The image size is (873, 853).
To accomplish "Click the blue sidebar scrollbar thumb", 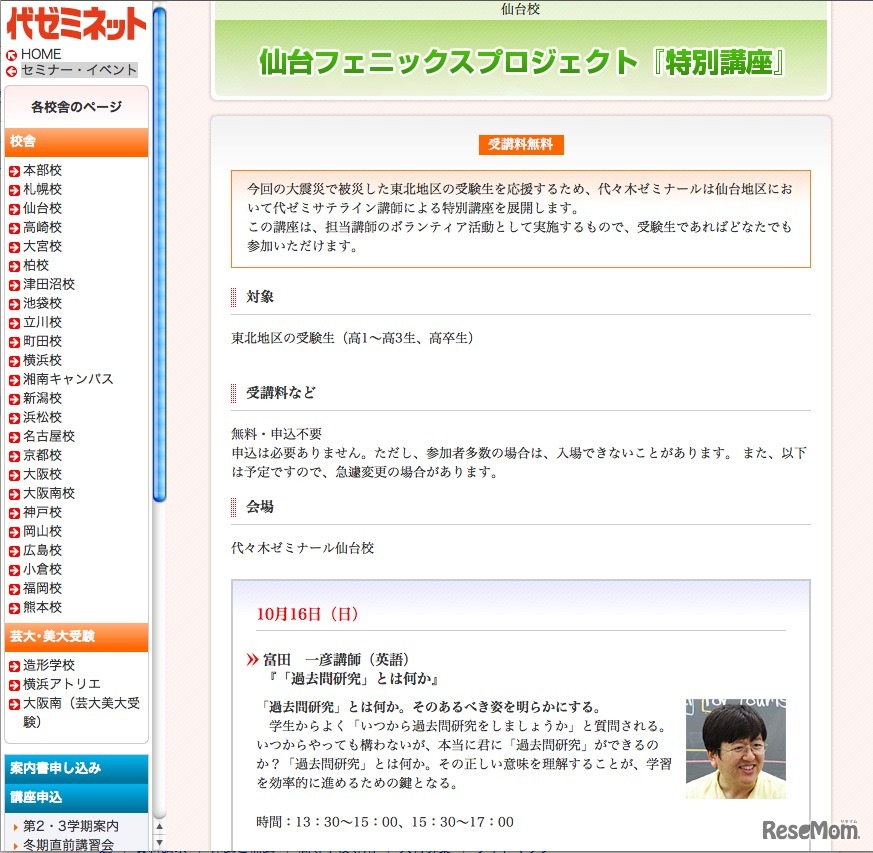I will [159, 254].
